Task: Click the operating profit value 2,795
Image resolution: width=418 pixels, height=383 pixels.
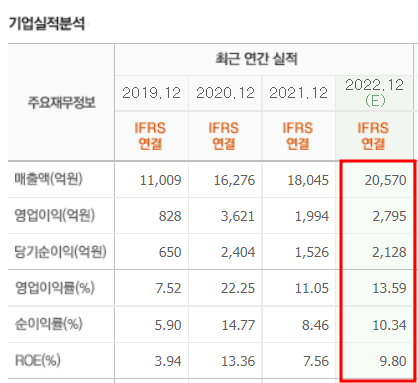Action: click(389, 216)
